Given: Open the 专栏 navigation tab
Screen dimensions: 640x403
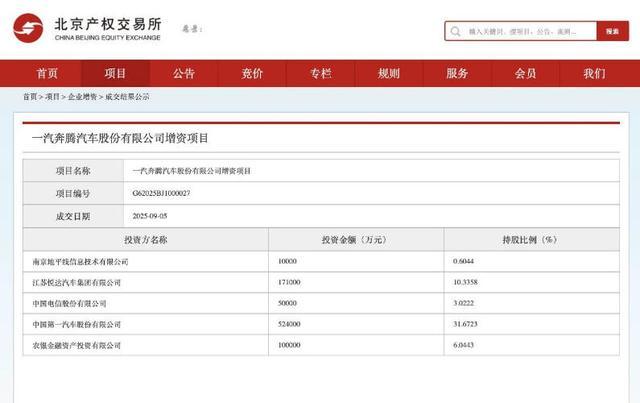Looking at the screenshot, I should pos(320,73).
